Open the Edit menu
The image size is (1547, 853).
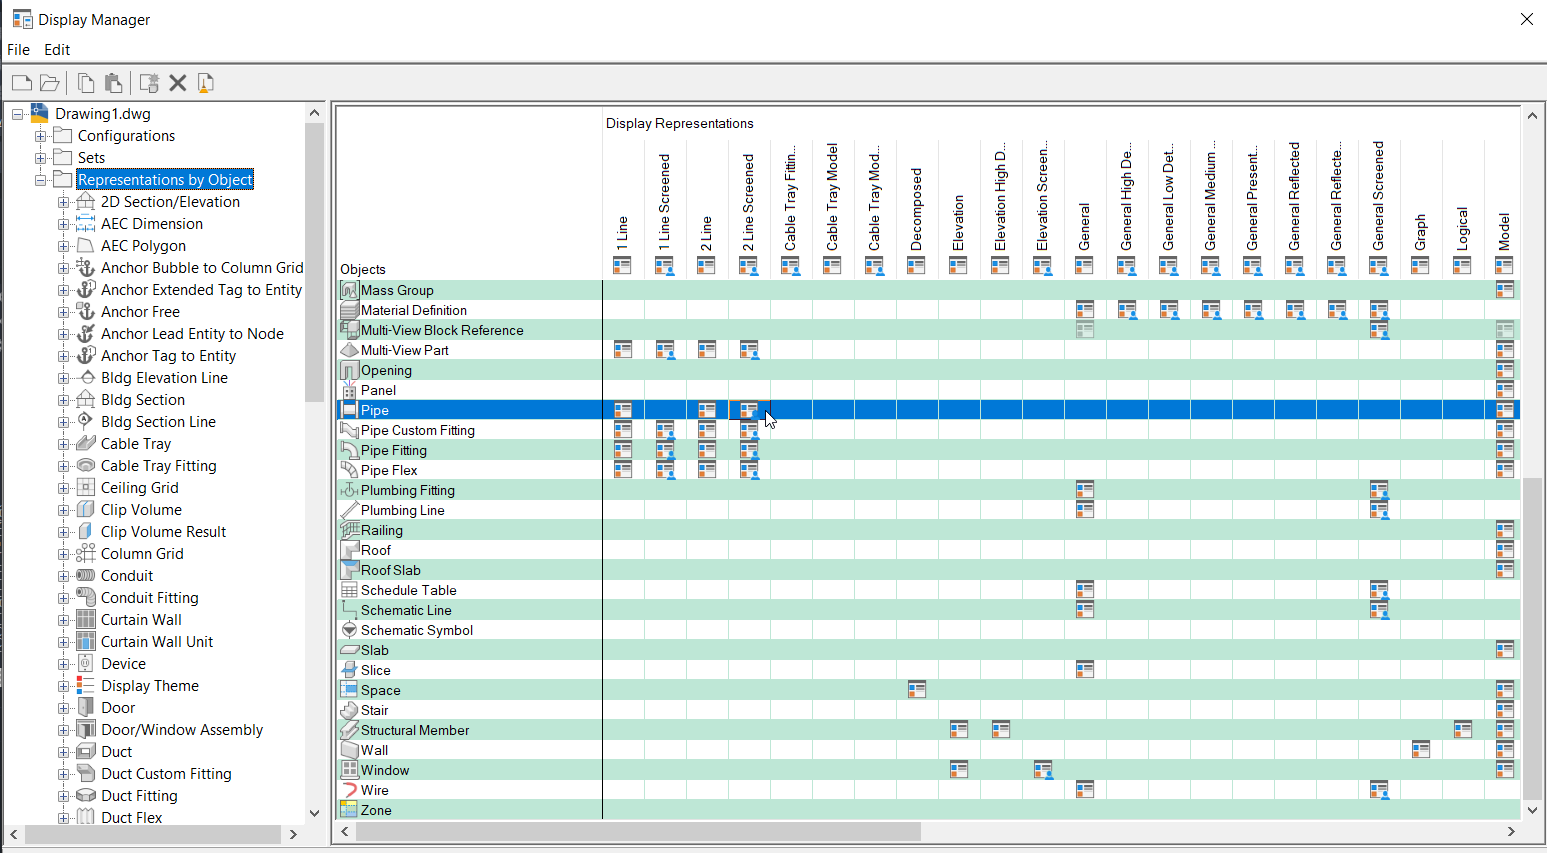(x=57, y=50)
